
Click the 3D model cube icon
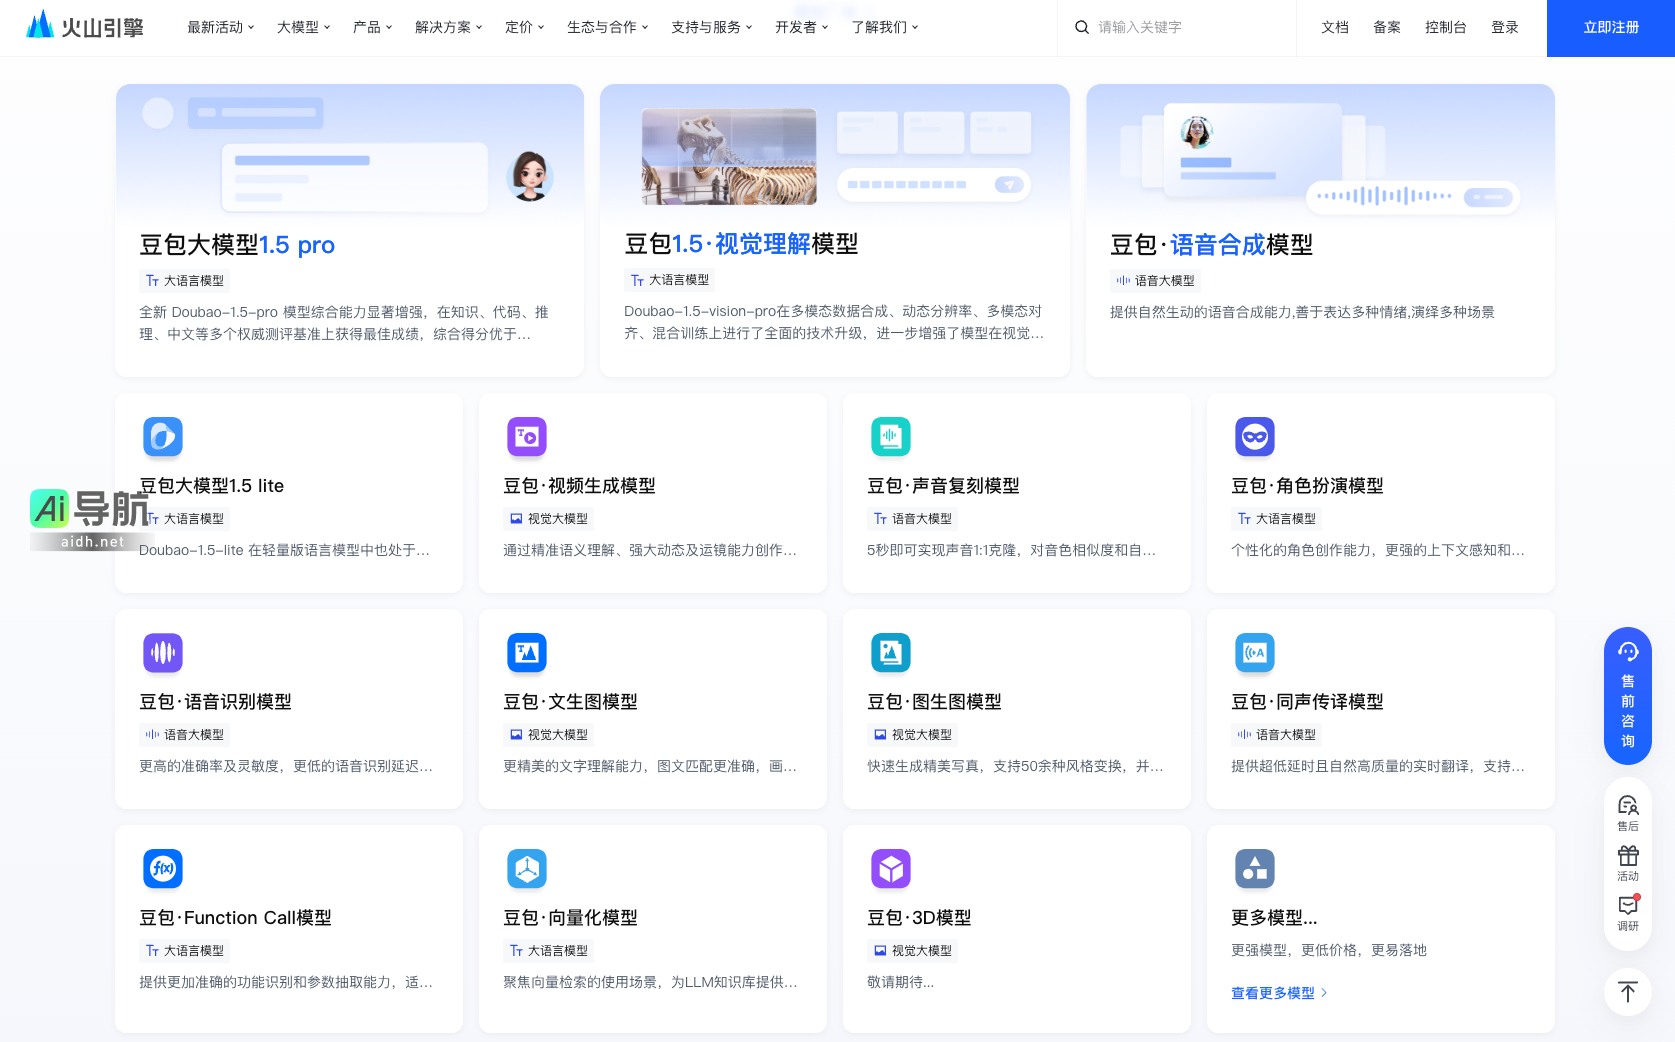[890, 869]
